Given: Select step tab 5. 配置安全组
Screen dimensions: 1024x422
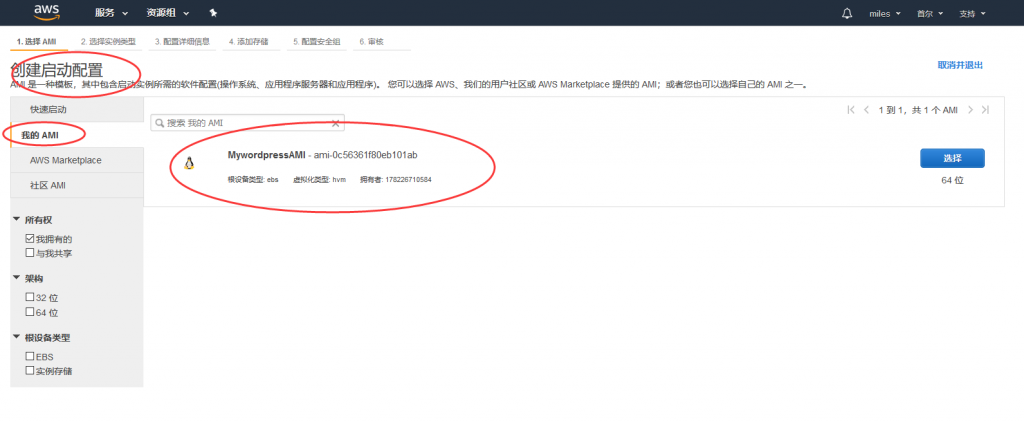Looking at the screenshot, I should click(x=317, y=42).
